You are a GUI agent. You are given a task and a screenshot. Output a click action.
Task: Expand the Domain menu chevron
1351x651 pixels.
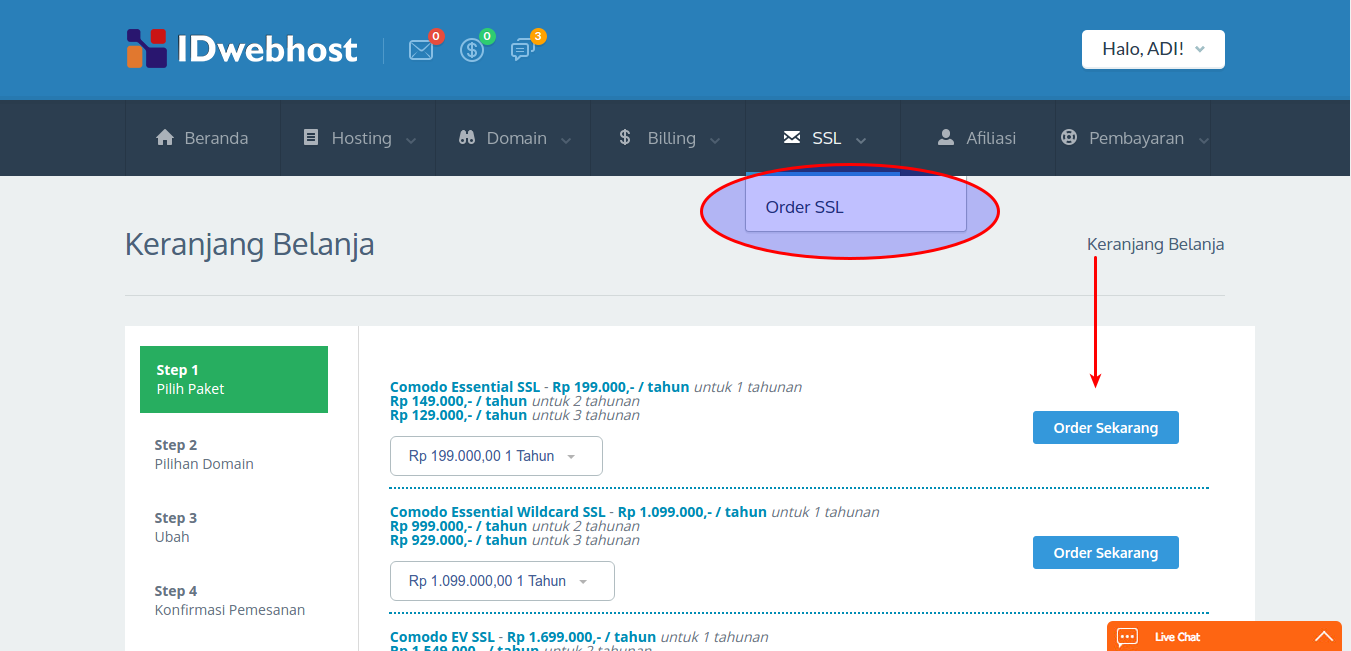[x=566, y=140]
